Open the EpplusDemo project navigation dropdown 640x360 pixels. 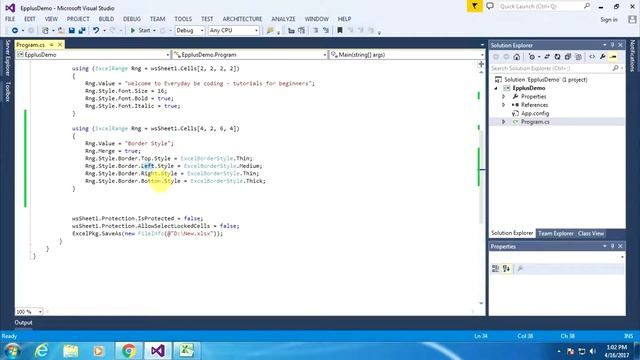(x=93, y=55)
